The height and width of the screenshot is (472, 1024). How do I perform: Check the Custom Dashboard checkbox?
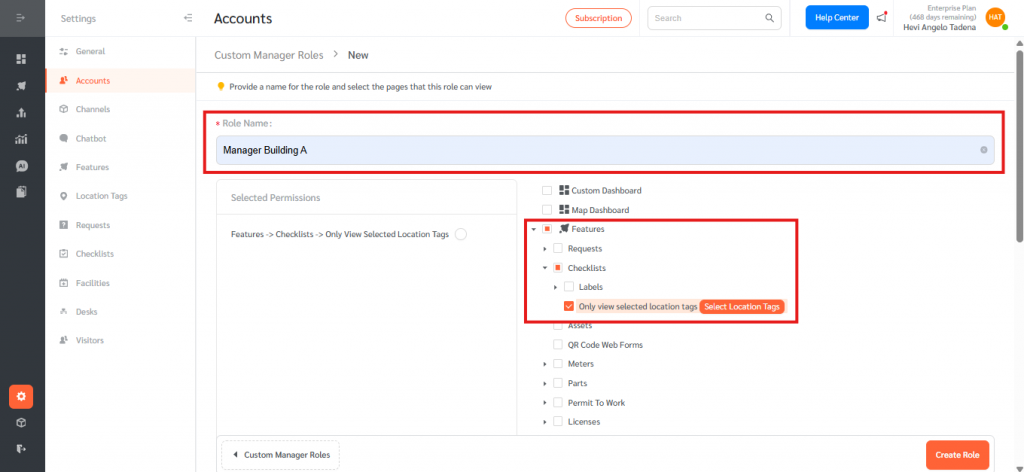click(x=547, y=190)
